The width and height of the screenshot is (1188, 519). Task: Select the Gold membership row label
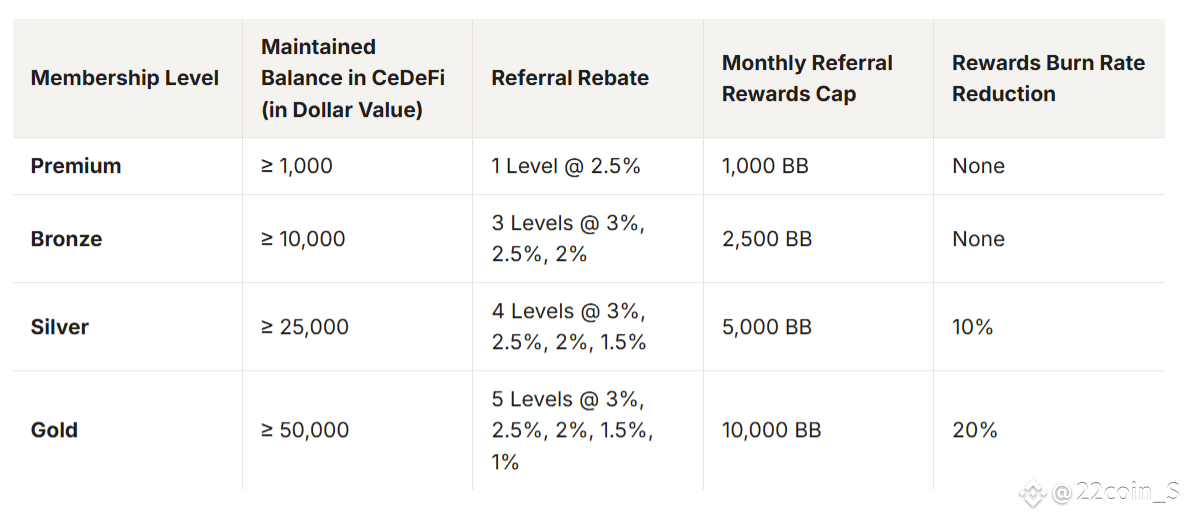click(54, 430)
